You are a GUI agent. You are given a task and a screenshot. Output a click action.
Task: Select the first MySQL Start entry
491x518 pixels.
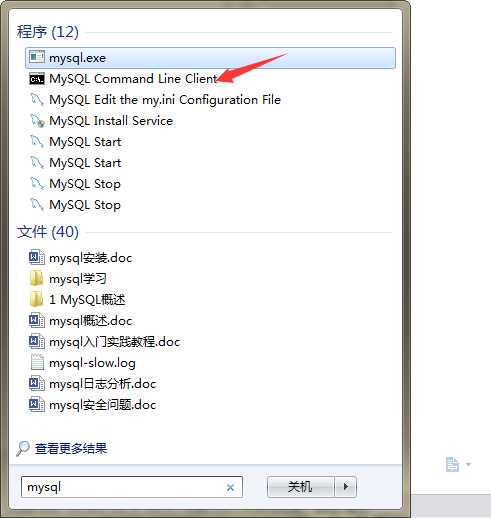pyautogui.click(x=85, y=142)
